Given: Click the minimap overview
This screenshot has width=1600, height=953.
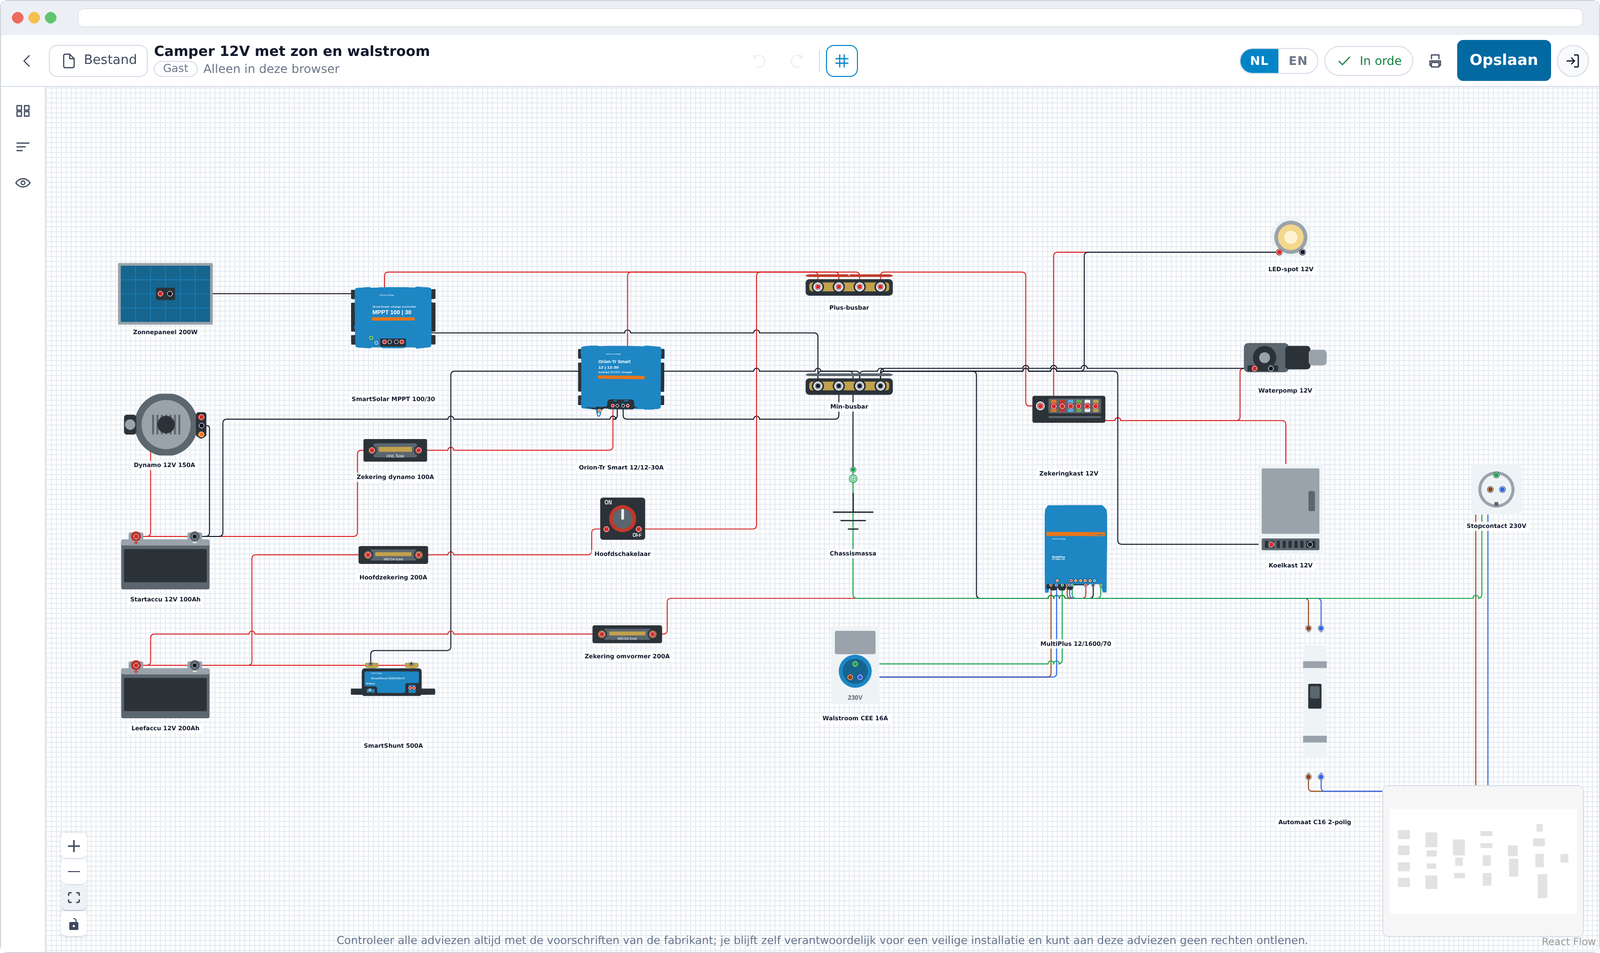Looking at the screenshot, I should [x=1483, y=861].
